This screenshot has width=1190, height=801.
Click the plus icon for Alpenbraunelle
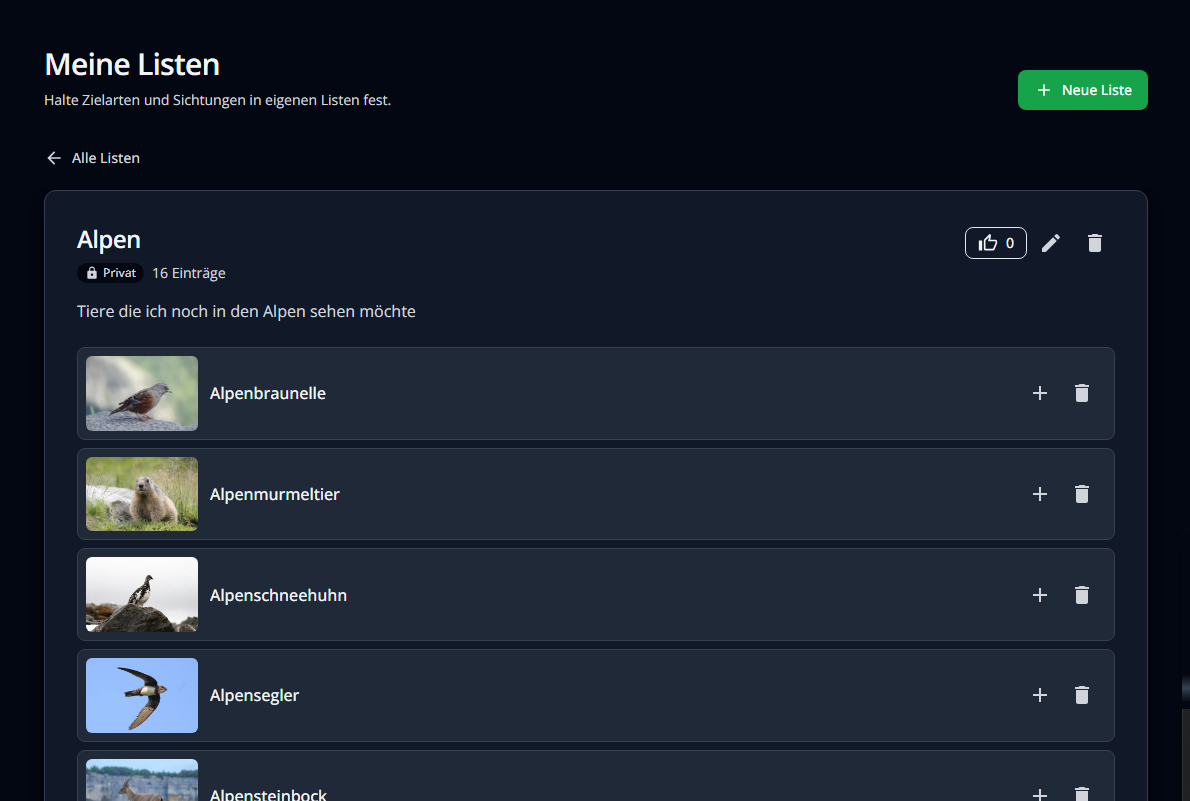click(x=1040, y=393)
